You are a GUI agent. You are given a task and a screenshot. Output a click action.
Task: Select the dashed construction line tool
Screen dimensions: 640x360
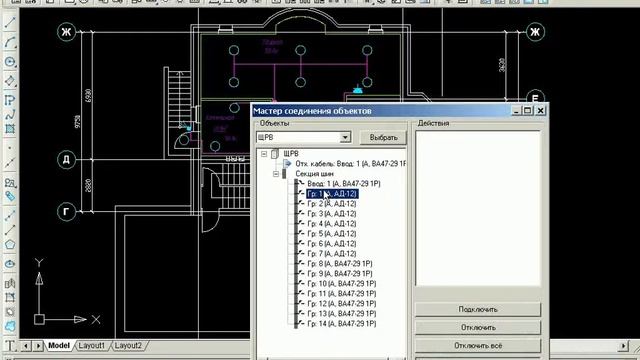click(x=10, y=215)
